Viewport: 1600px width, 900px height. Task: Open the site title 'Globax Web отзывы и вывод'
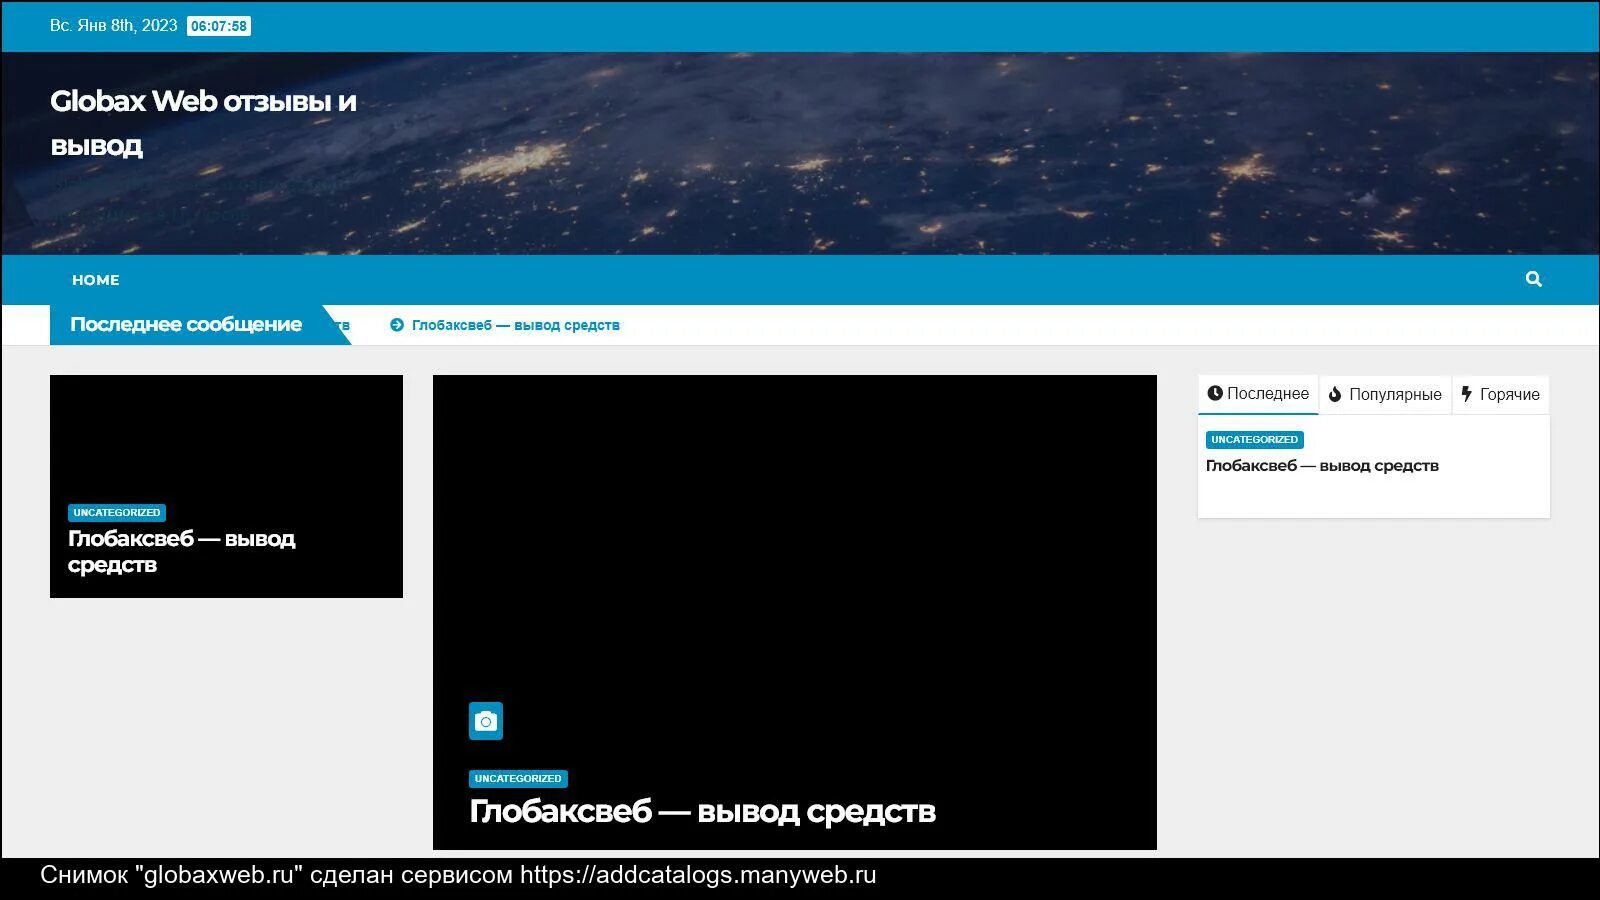(x=203, y=123)
